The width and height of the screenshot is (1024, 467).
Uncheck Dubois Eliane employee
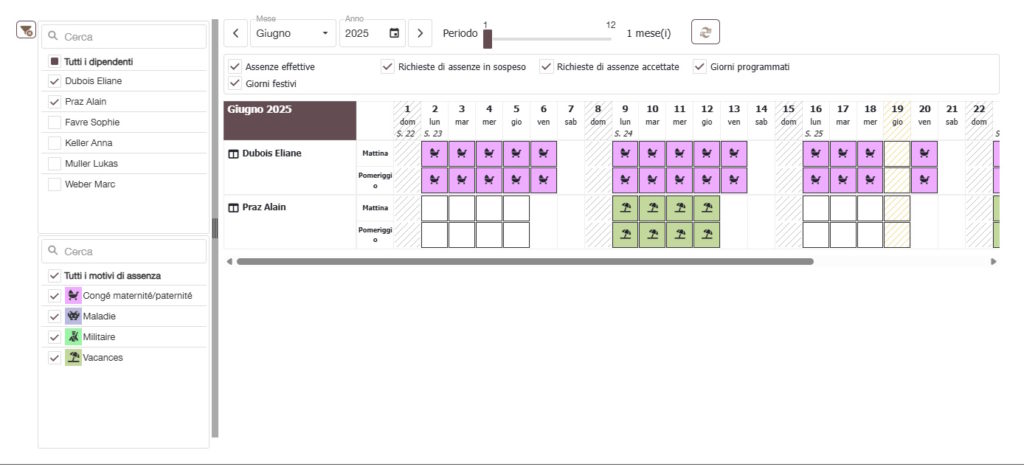(x=54, y=81)
